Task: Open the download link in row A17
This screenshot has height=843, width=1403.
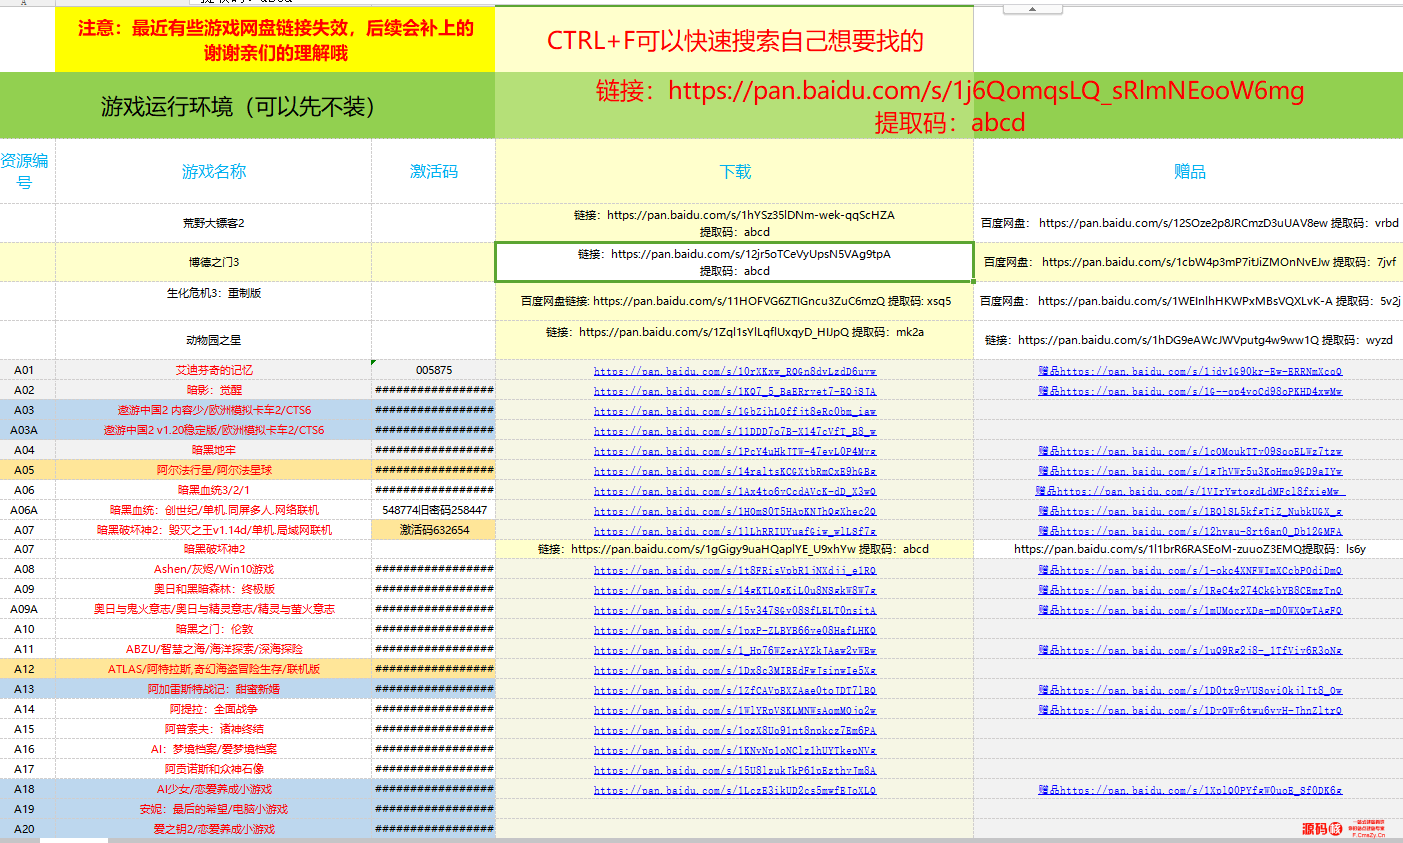Action: (735, 770)
